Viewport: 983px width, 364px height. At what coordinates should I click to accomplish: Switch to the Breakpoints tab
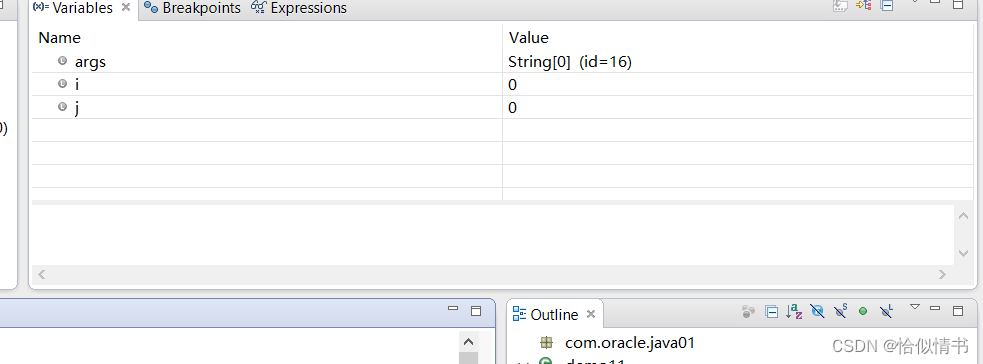click(x=192, y=8)
